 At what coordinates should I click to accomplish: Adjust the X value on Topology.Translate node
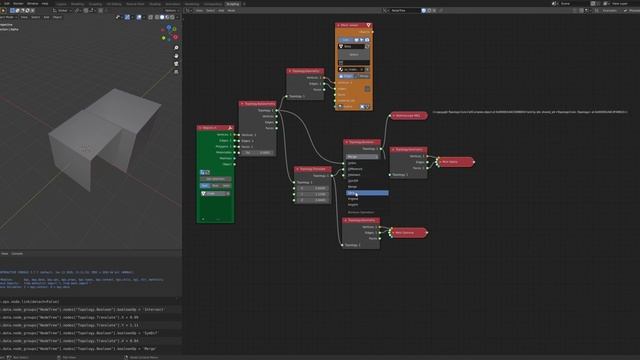[x=312, y=188]
